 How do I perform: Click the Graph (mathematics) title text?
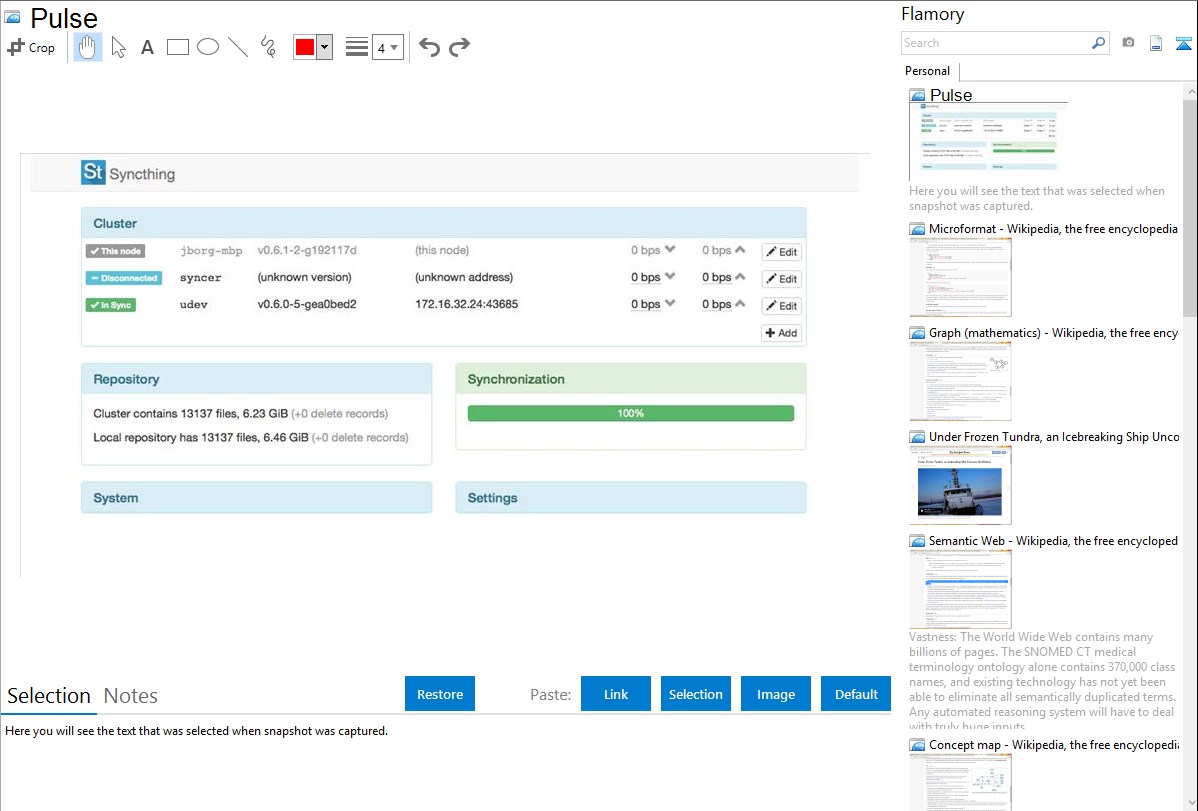pyautogui.click(x=1053, y=333)
